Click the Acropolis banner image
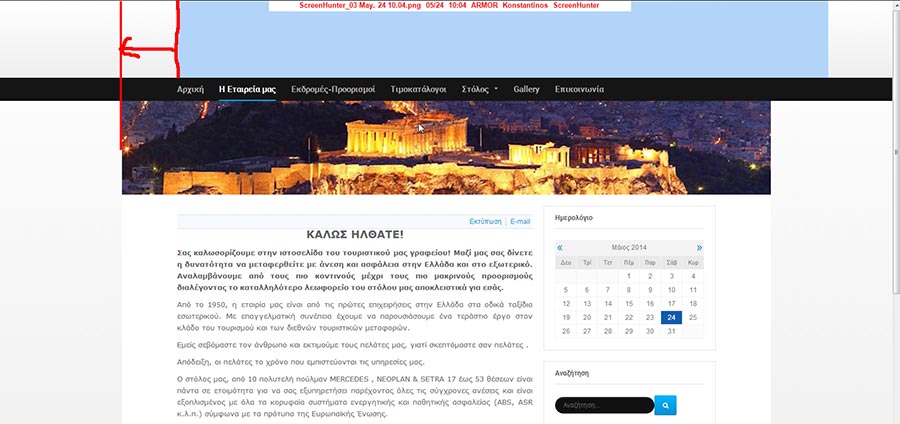 [446, 147]
